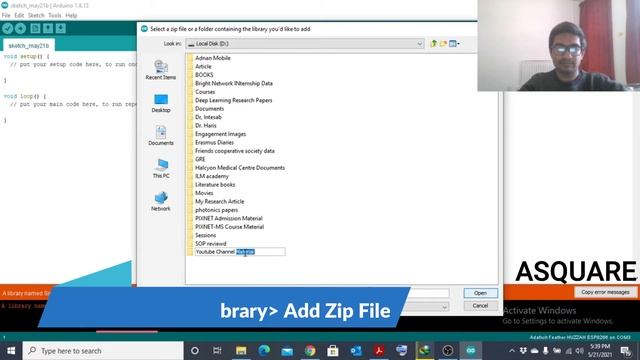The width and height of the screenshot is (640, 360).
Task: Click the Cancel button in dialog
Action: coord(480,306)
